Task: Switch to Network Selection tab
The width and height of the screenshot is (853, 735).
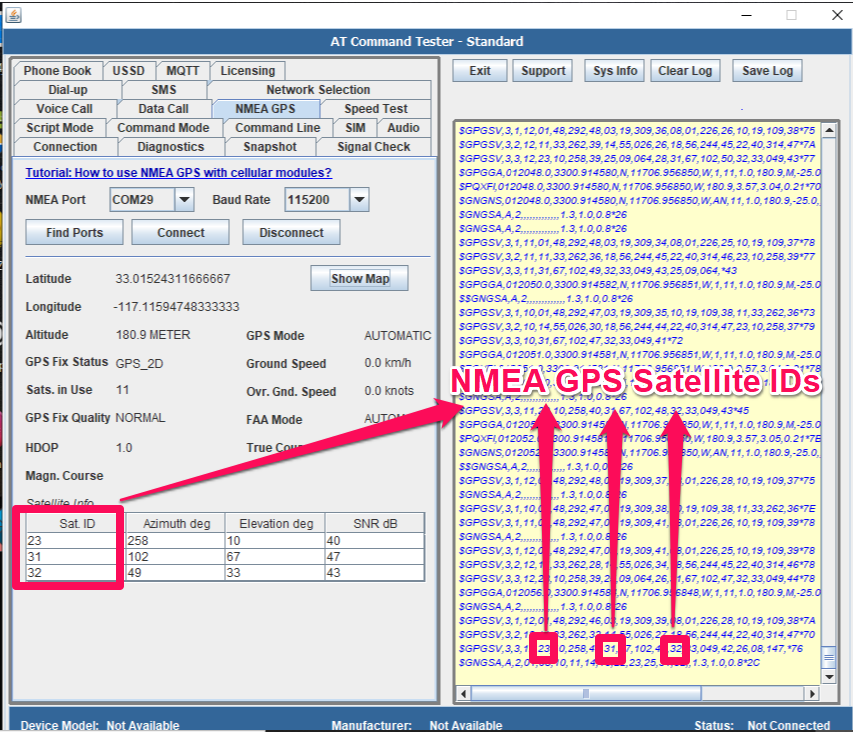Action: coord(318,90)
